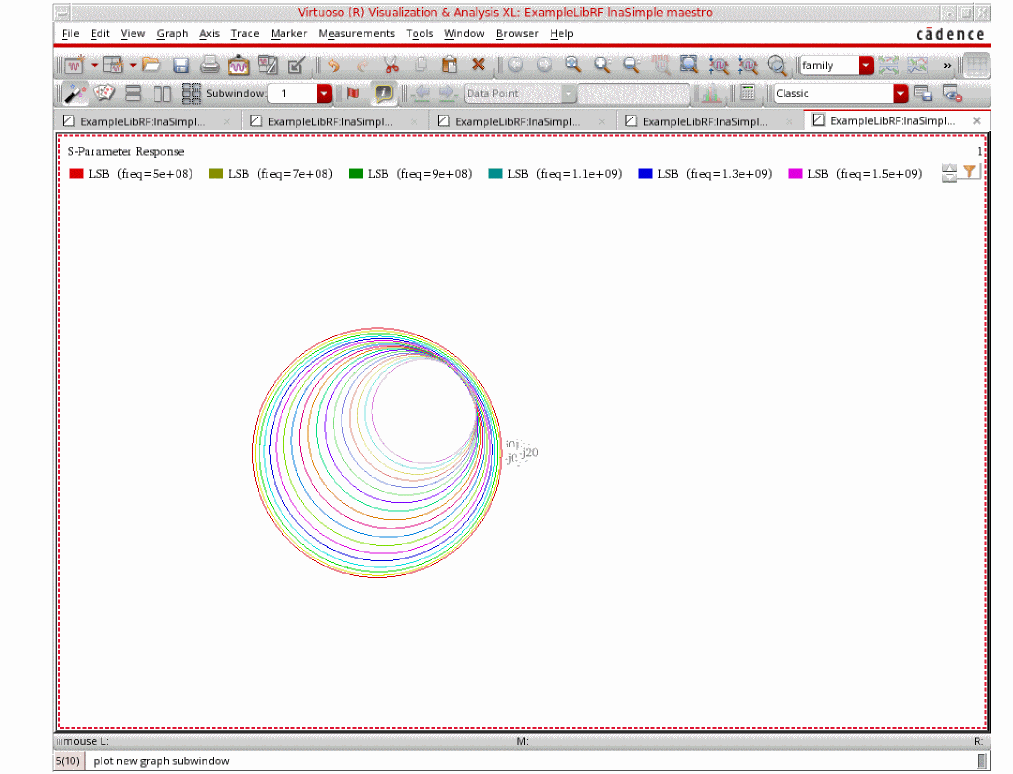1013x774 pixels.
Task: Open the family plot type dropdown
Action: pos(865,65)
